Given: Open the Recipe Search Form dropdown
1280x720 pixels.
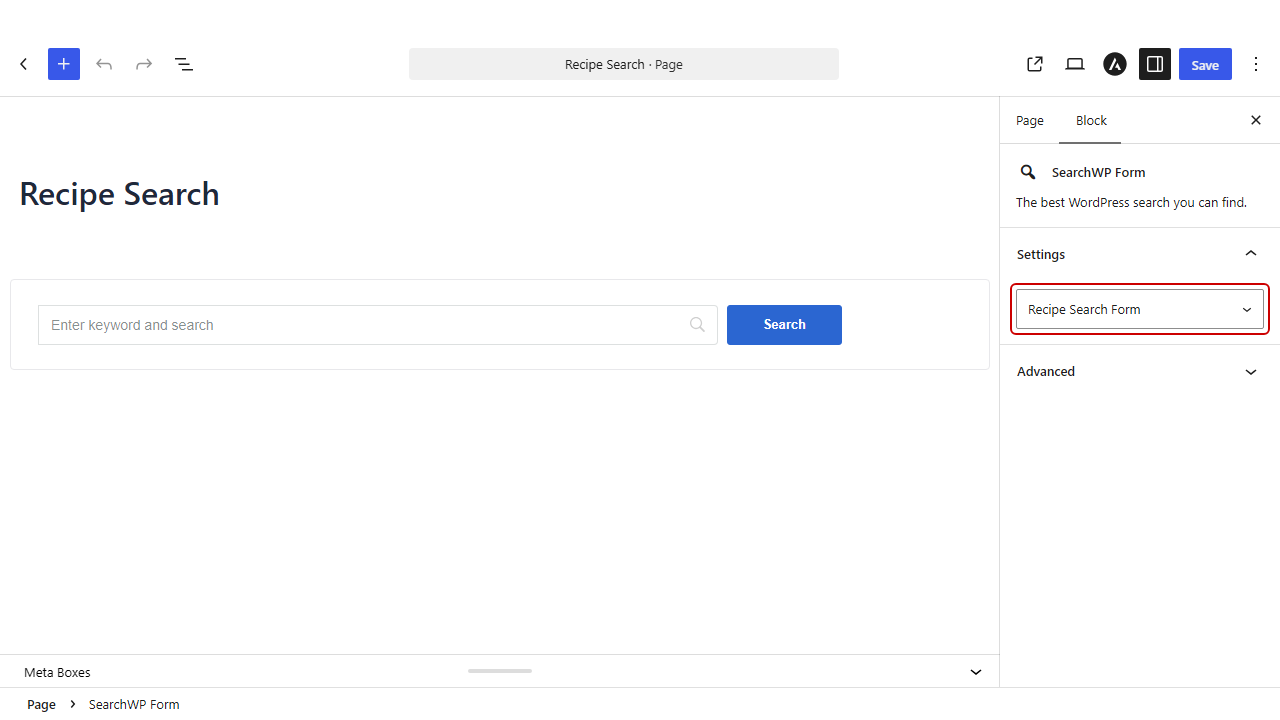Looking at the screenshot, I should tap(1140, 309).
